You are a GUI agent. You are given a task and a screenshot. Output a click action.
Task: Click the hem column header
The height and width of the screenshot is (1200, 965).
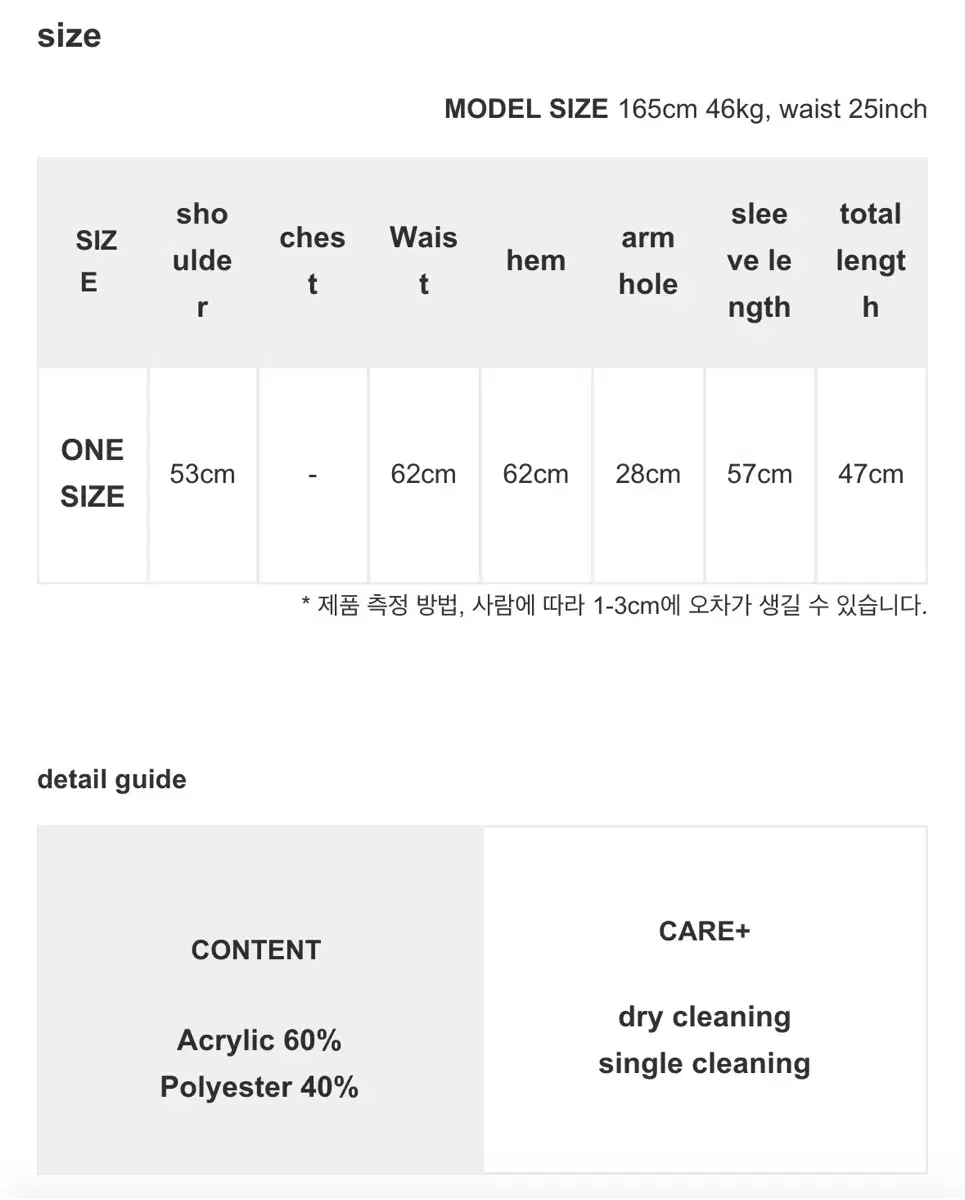536,261
